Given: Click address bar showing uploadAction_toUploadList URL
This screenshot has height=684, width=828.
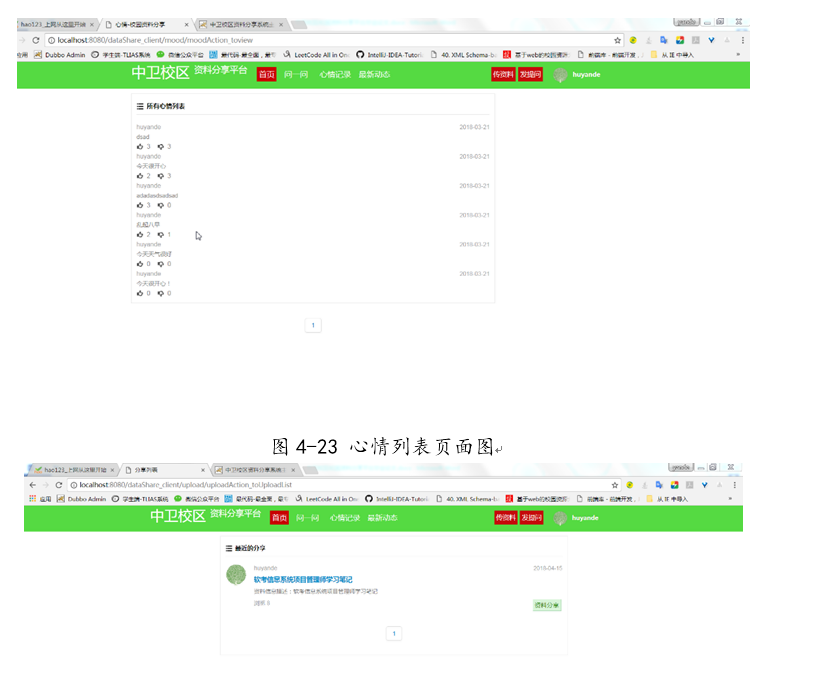Looking at the screenshot, I should [343, 485].
